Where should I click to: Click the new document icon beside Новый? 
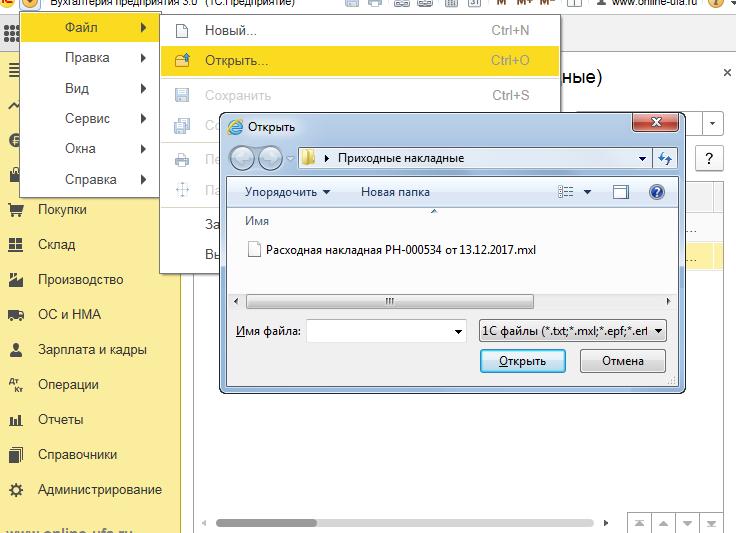point(182,31)
